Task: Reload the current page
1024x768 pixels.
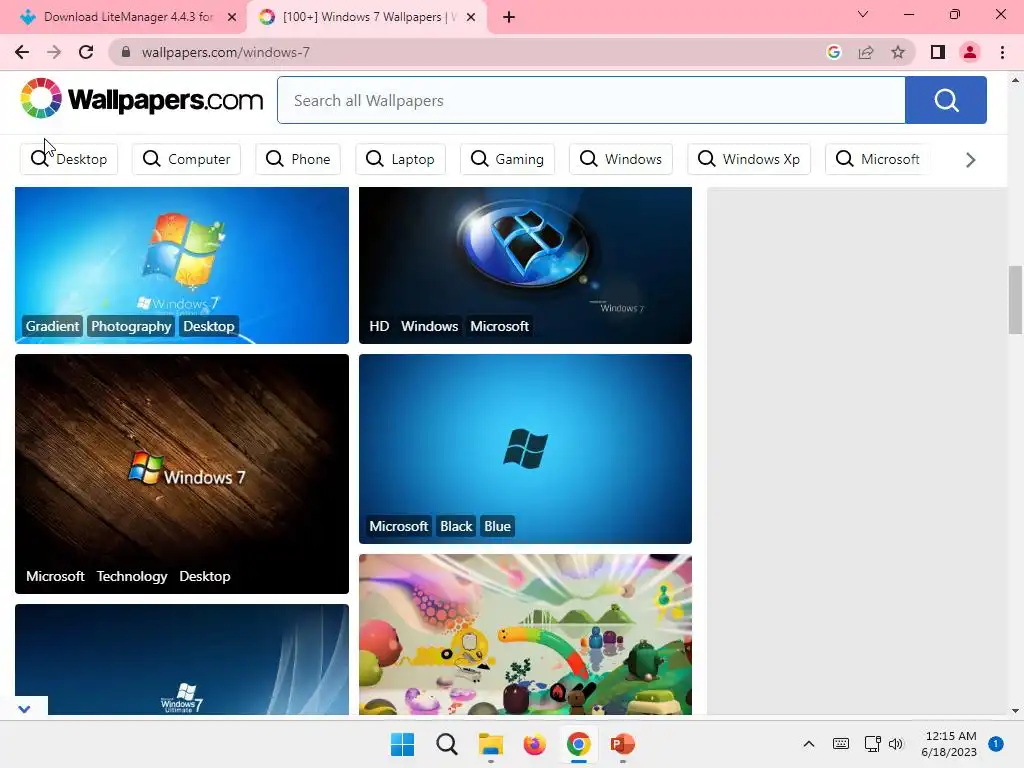Action: tap(86, 52)
